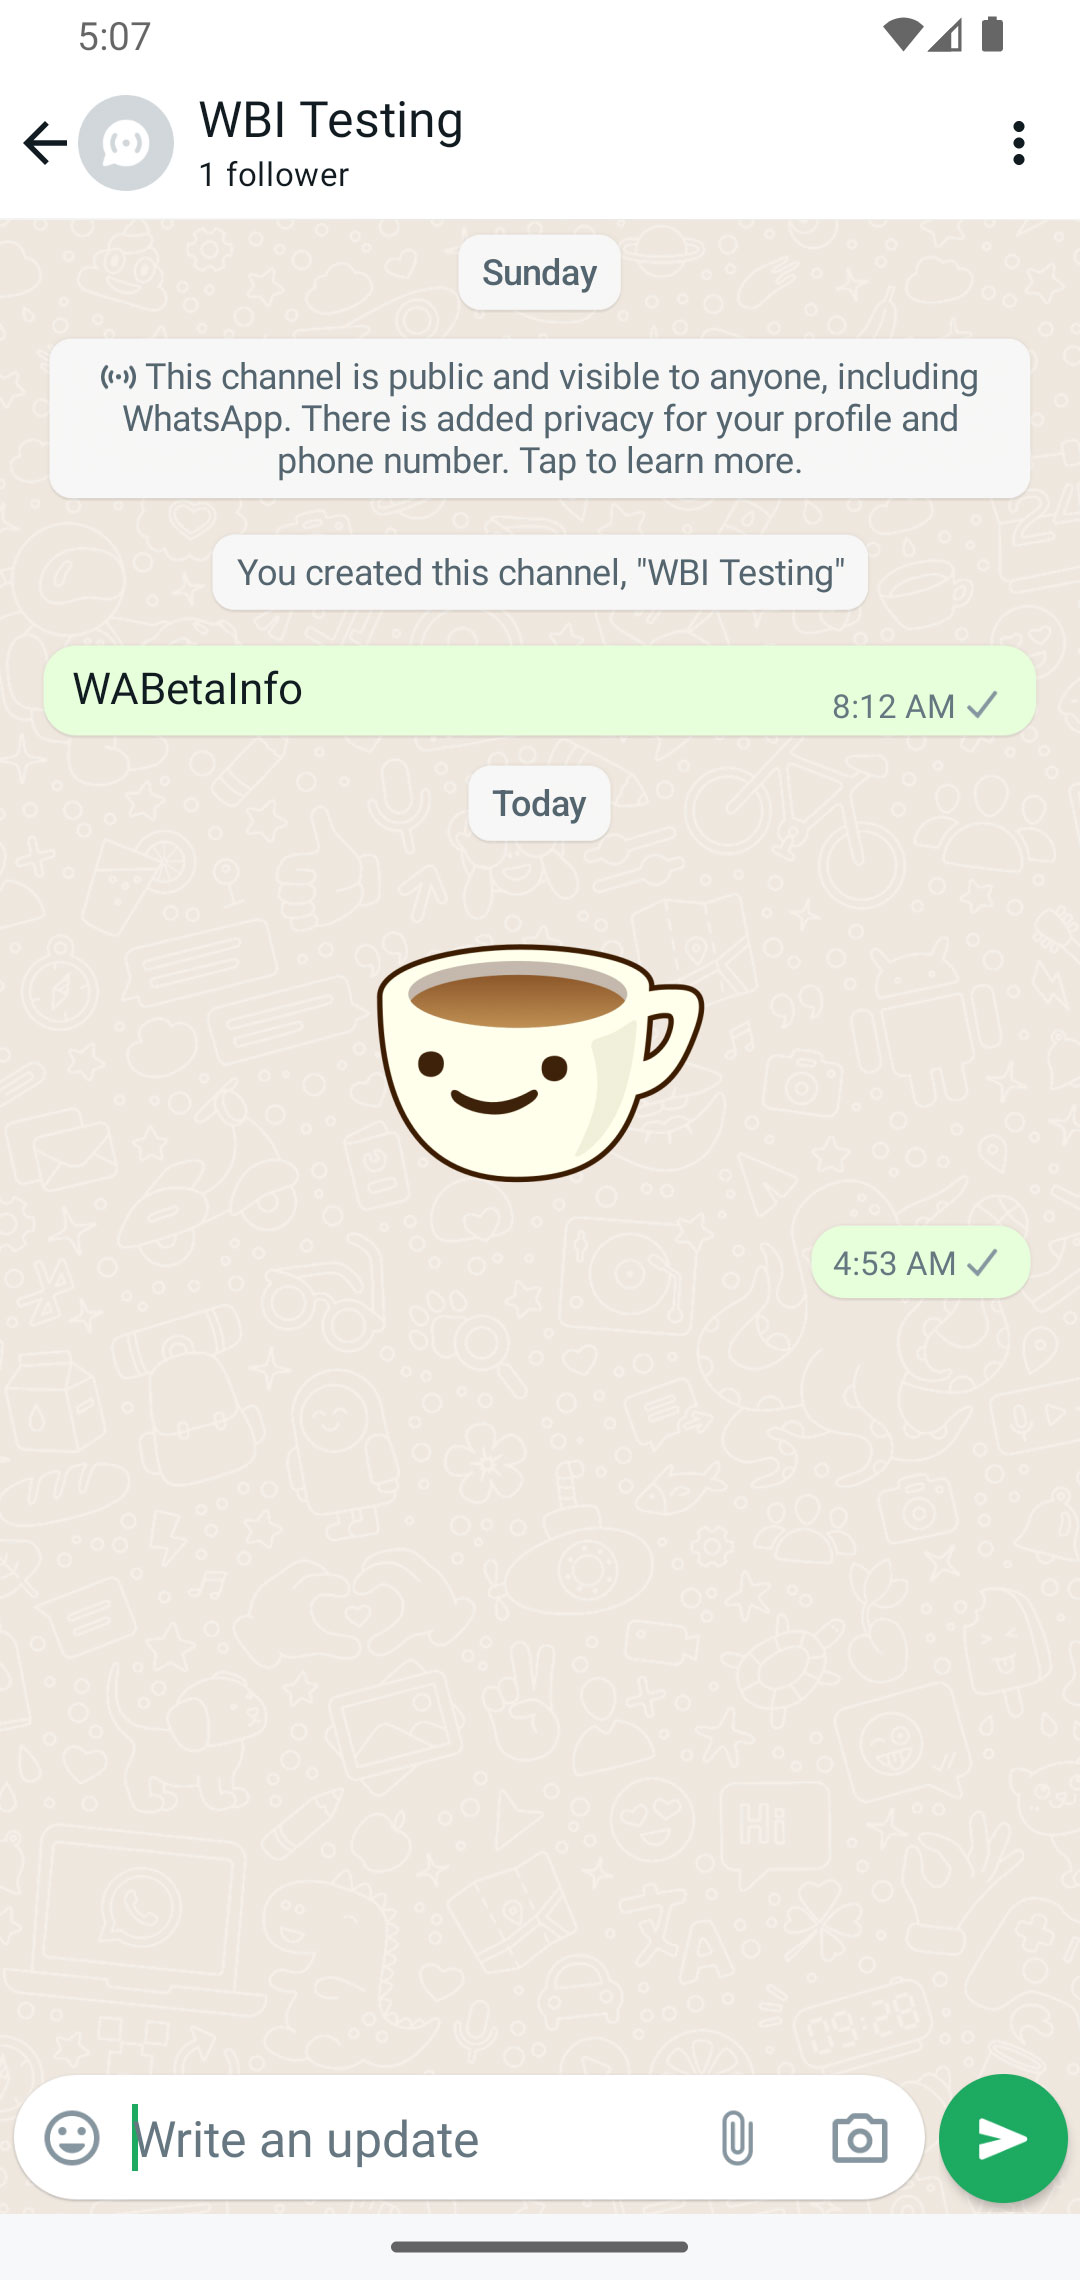The width and height of the screenshot is (1080, 2280).
Task: Open the emoji picker
Action: click(72, 2138)
